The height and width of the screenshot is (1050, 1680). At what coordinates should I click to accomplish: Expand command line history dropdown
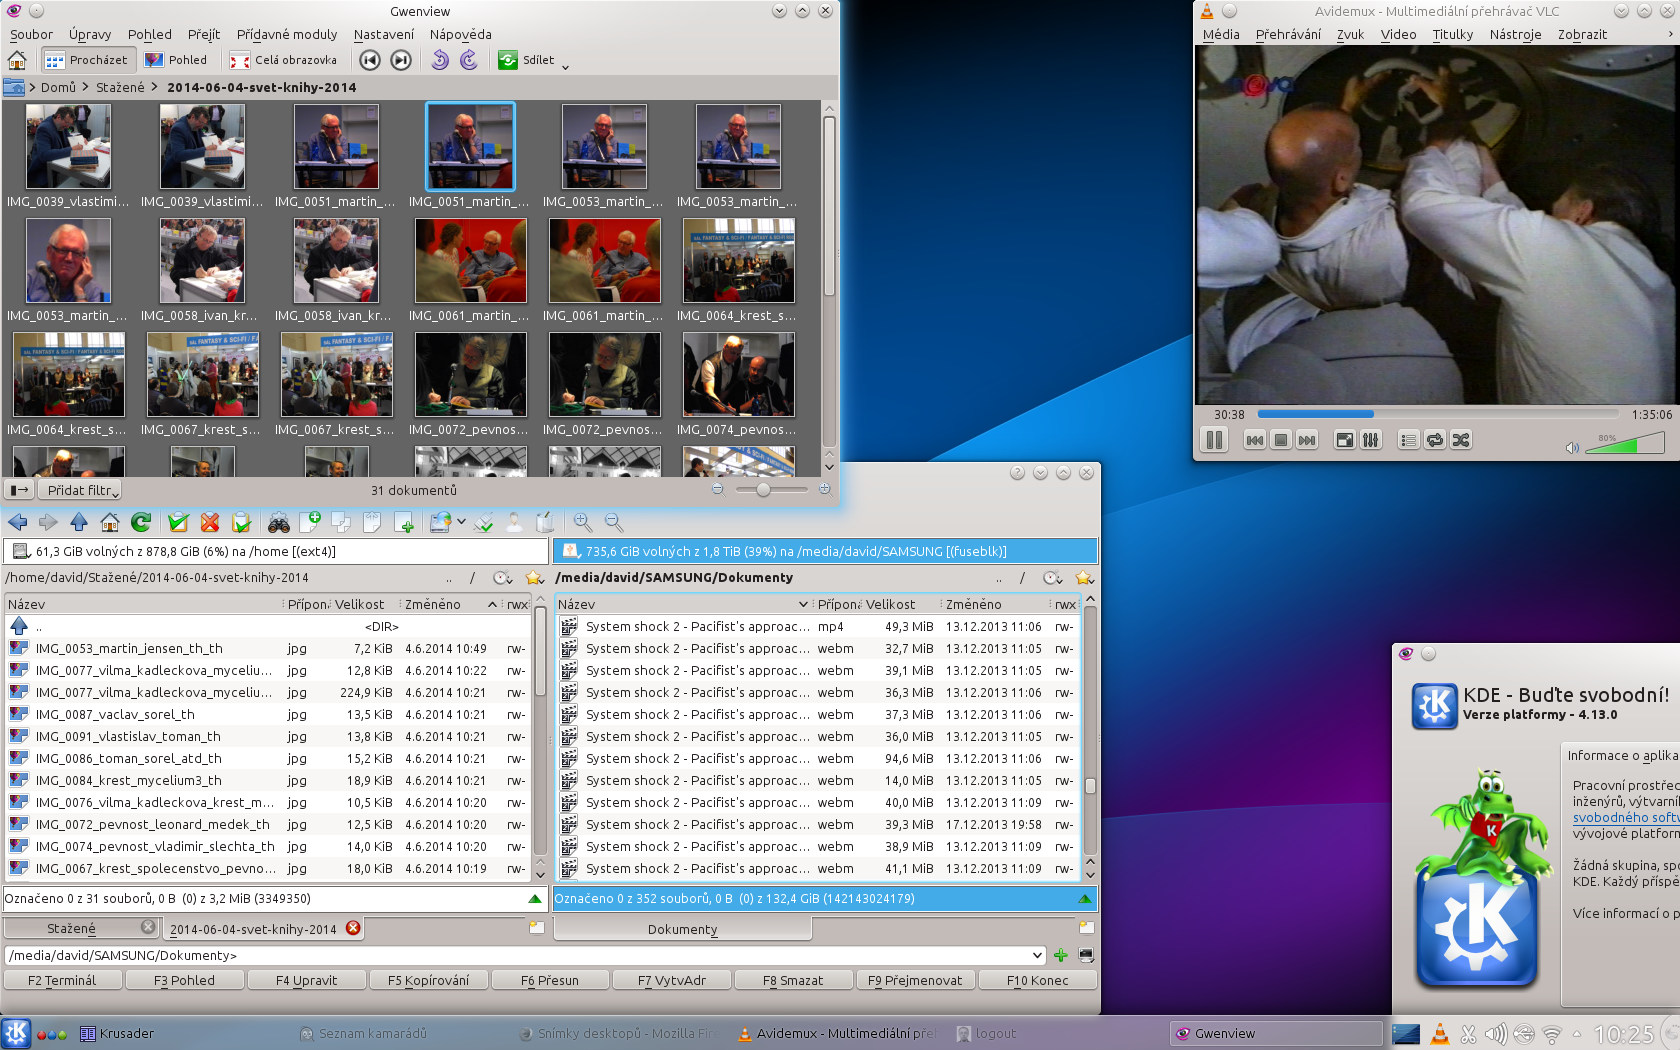click(1037, 955)
